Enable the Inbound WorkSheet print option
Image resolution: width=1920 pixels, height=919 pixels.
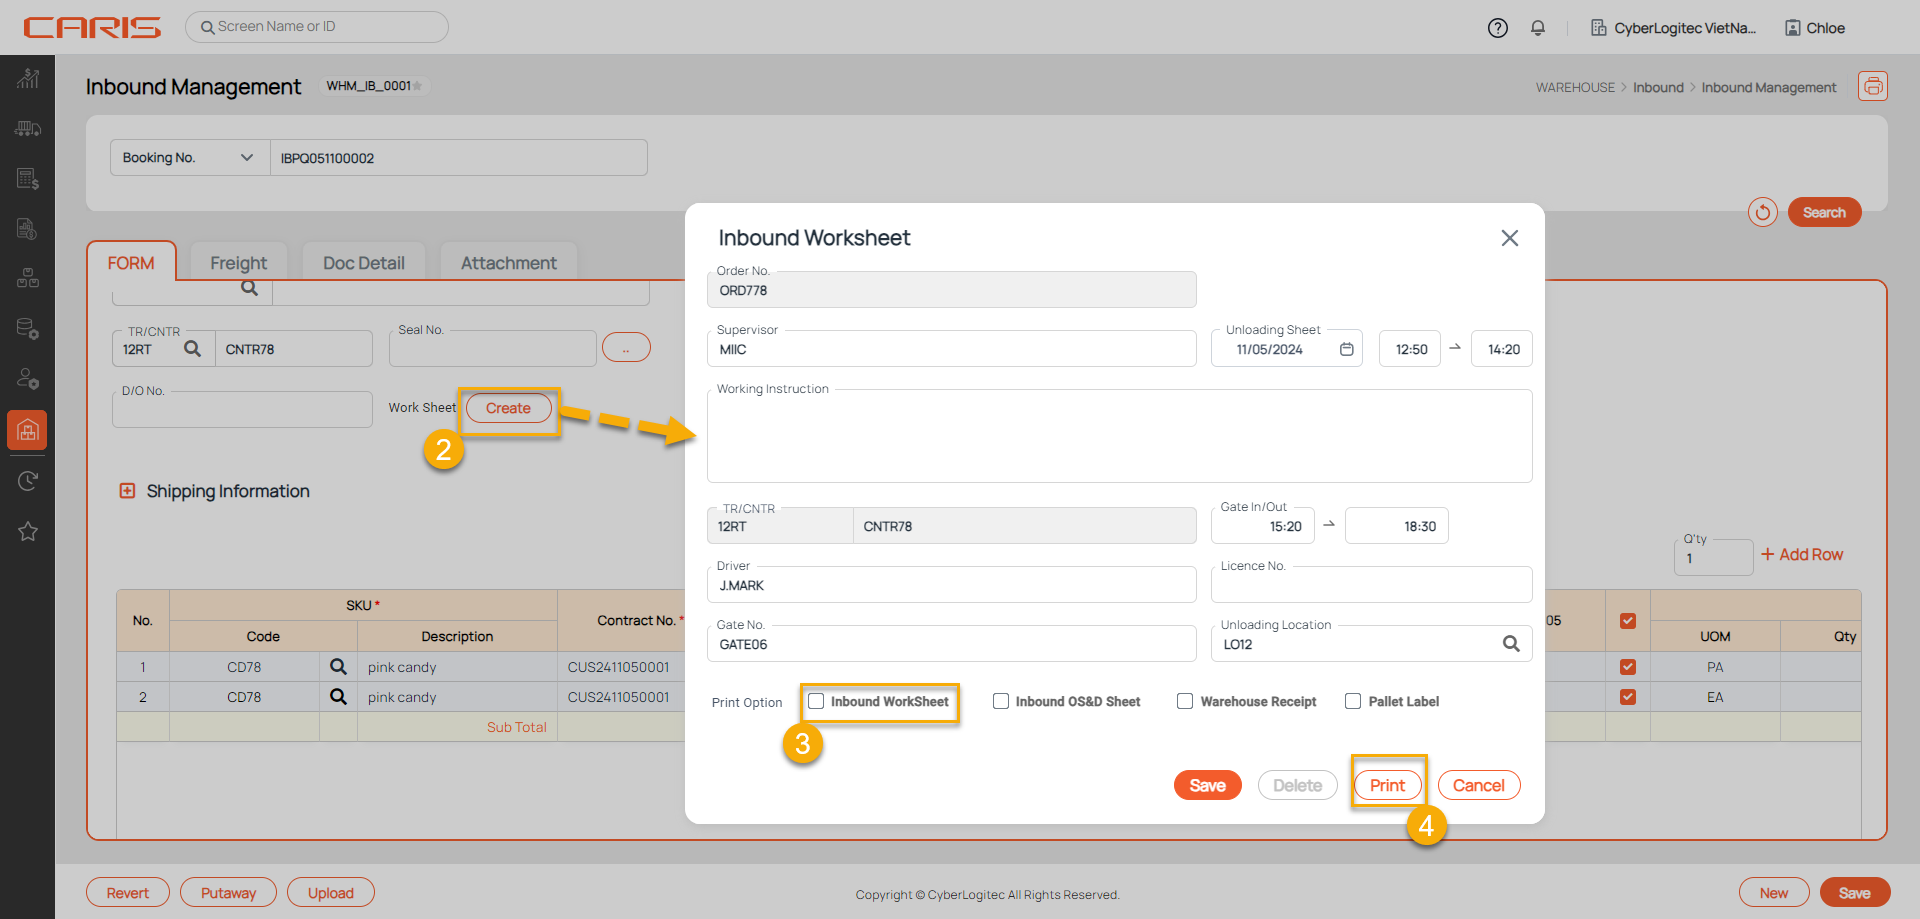[x=816, y=702]
